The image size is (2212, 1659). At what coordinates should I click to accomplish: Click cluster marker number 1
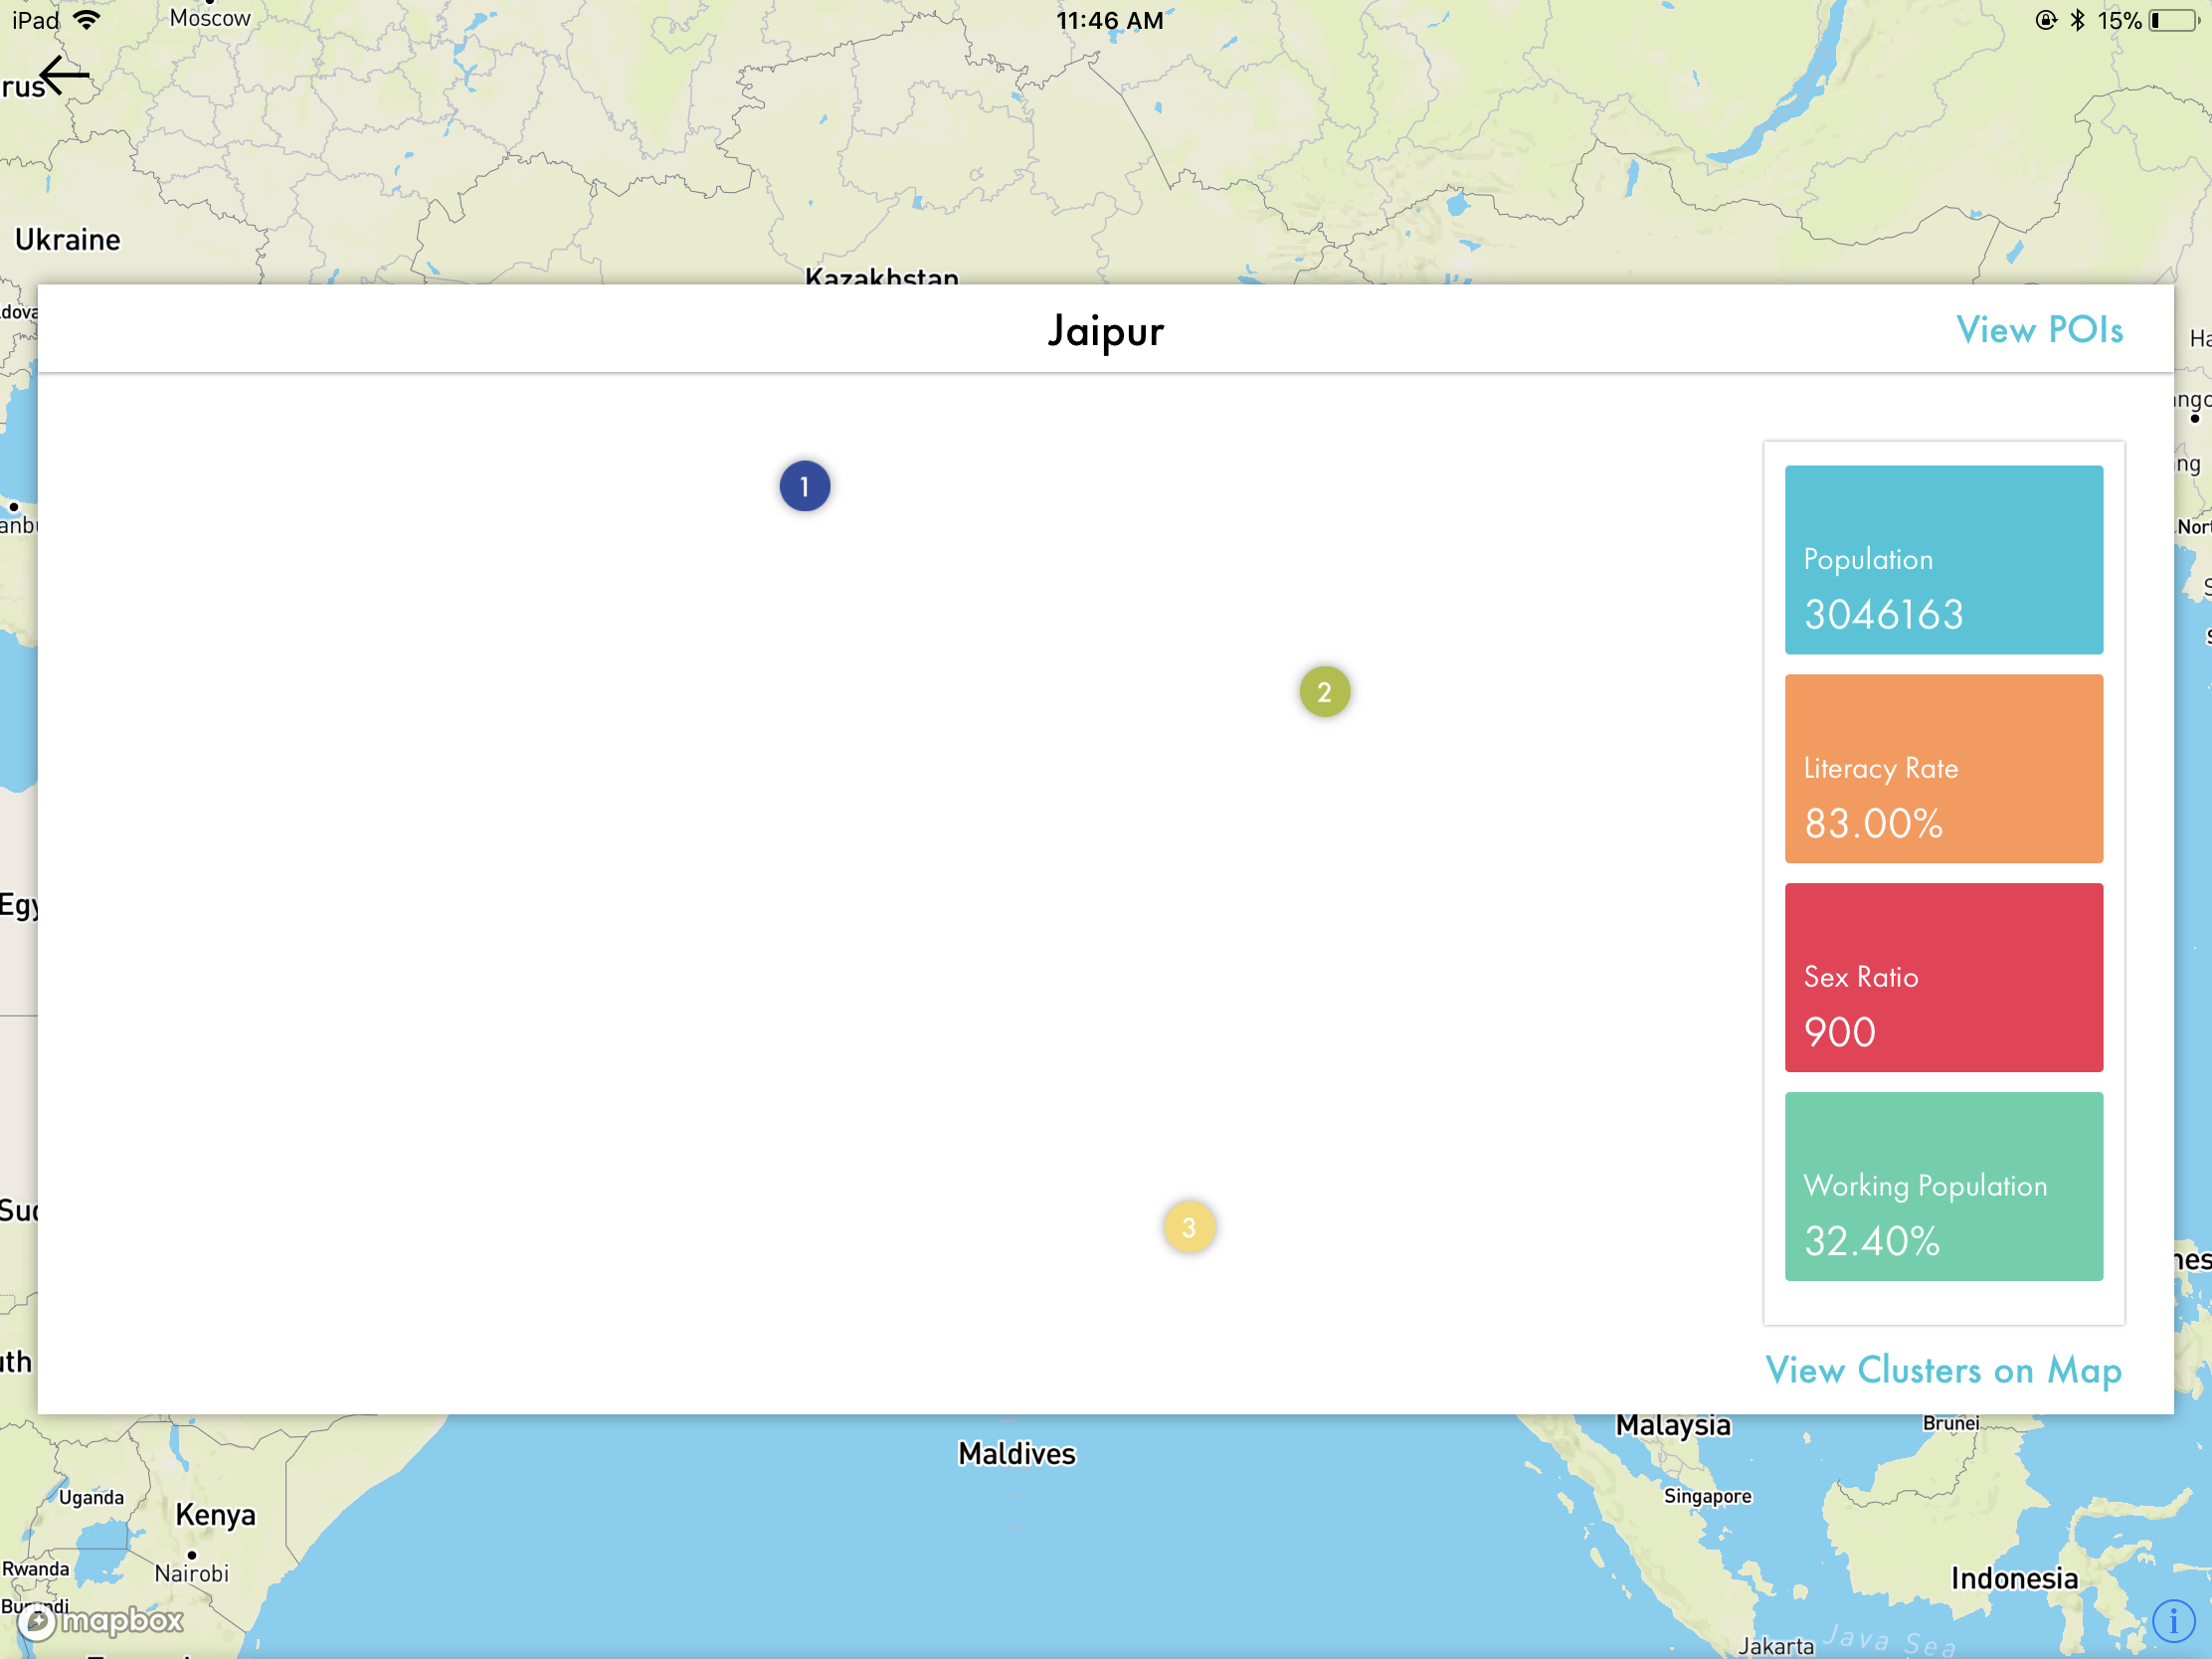point(805,484)
